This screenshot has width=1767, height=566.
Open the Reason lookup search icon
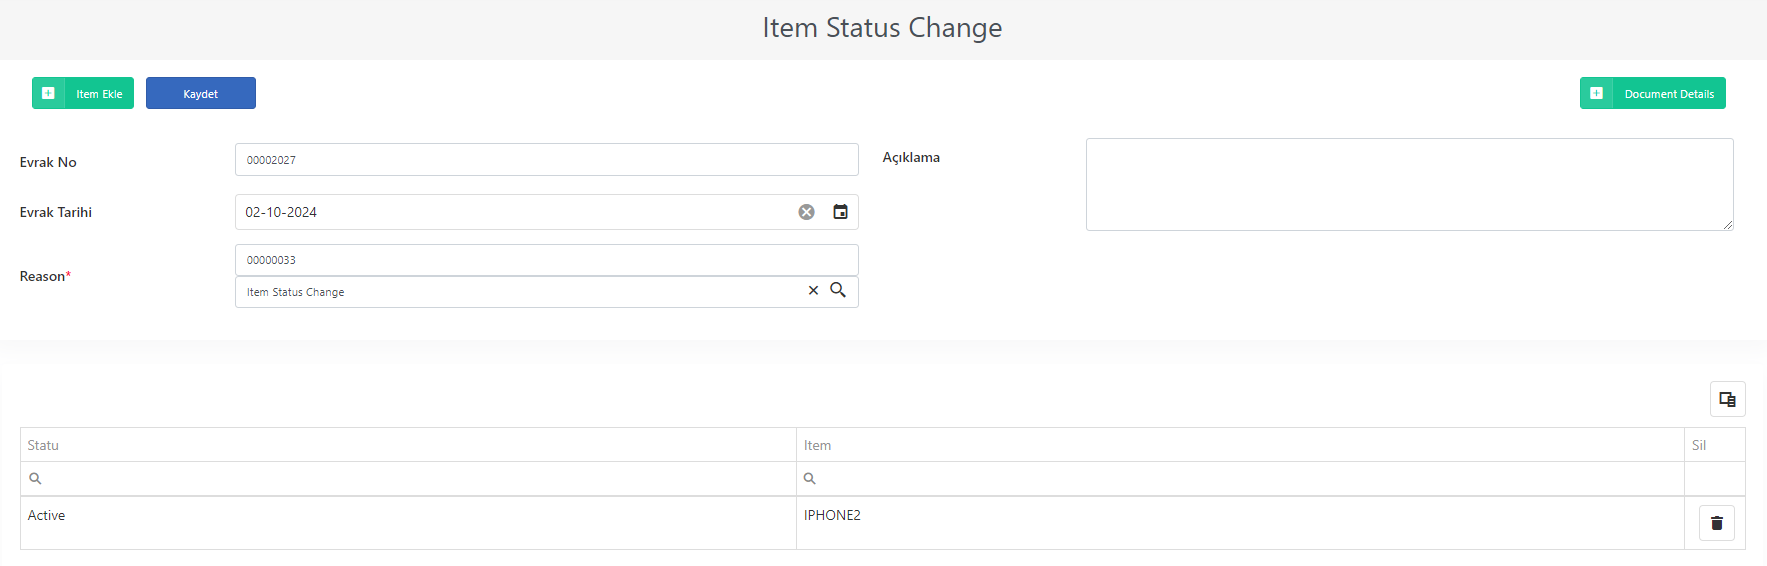point(838,290)
